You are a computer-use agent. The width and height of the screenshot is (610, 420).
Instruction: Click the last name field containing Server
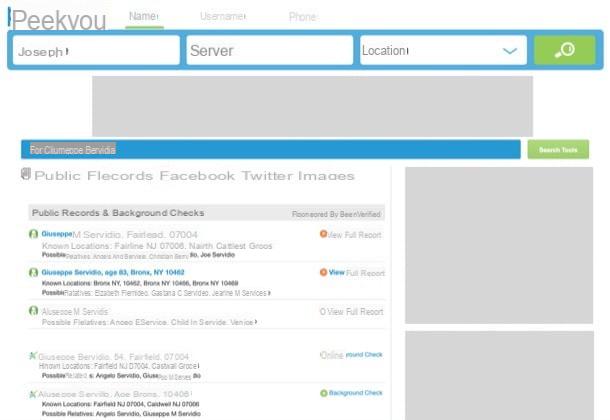click(x=270, y=51)
